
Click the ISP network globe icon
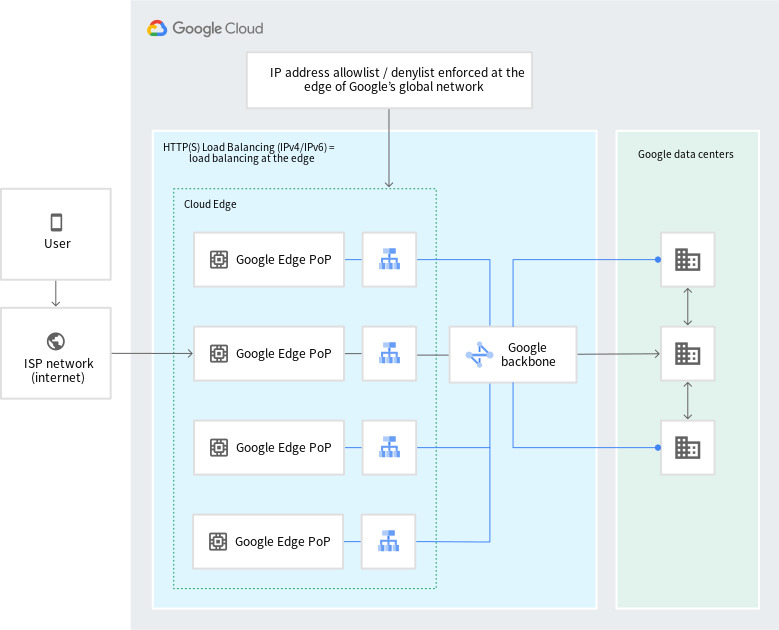pos(56,341)
